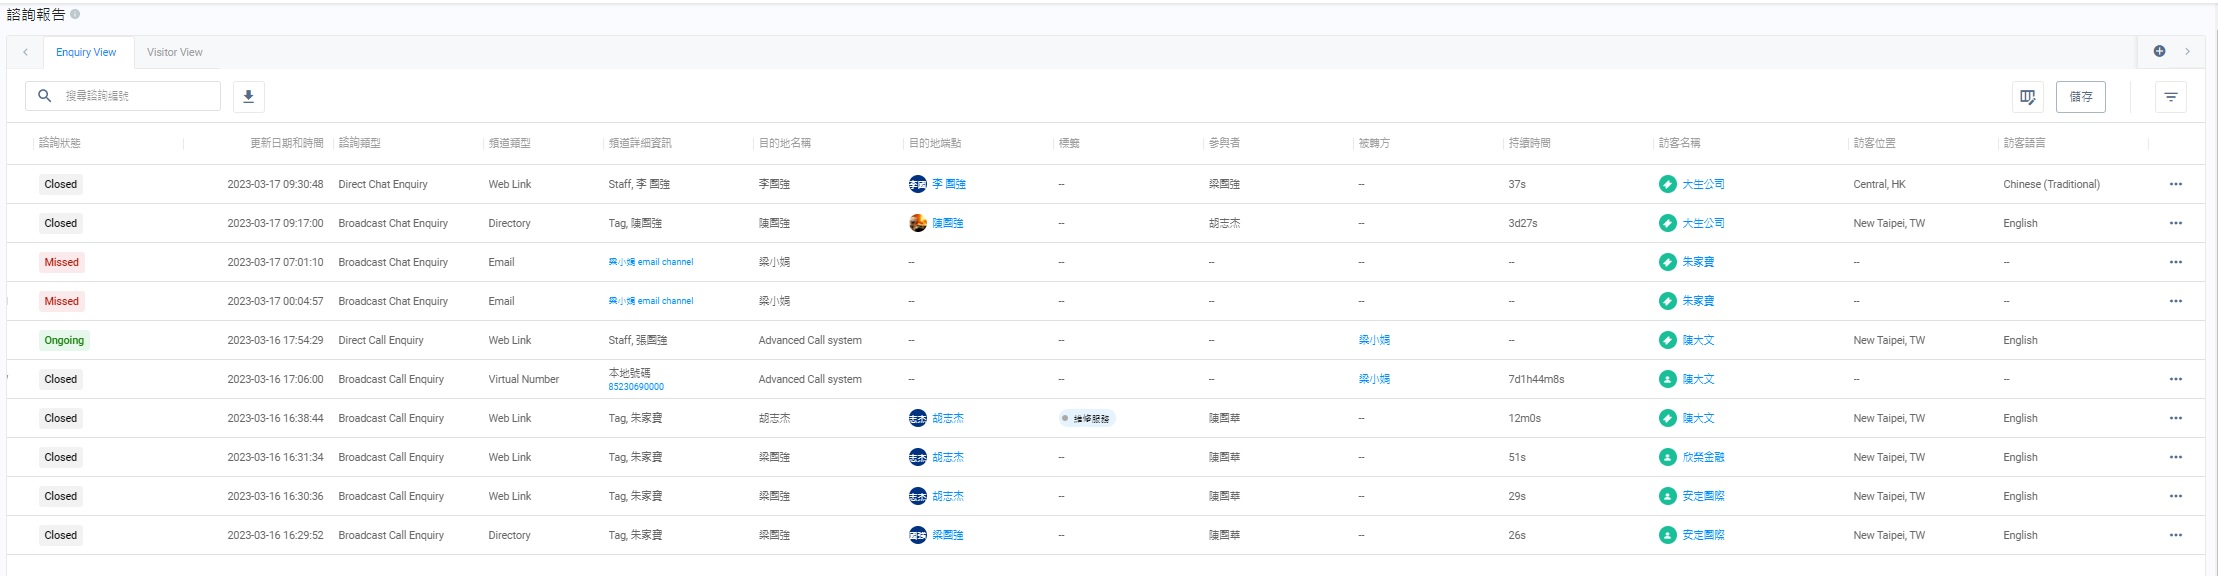Image resolution: width=2218 pixels, height=576 pixels.
Task: Click the tag chip in the 16:38:44 row
Action: pos(1086,419)
